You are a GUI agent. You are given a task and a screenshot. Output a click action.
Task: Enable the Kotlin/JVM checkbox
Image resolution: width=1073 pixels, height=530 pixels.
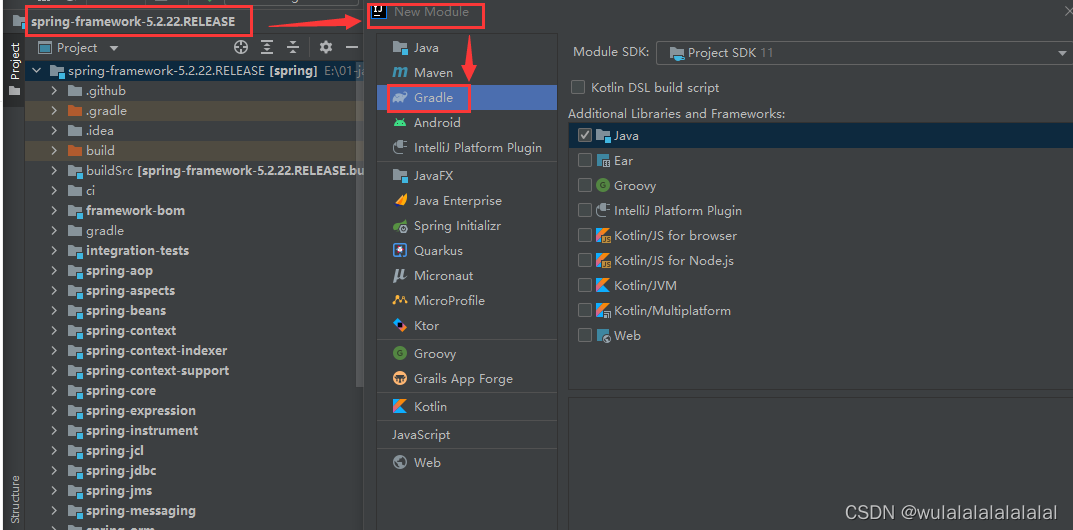click(x=584, y=285)
